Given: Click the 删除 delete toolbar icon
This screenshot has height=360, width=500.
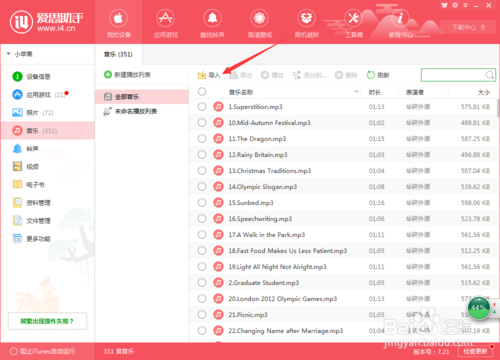Looking at the screenshot, I should (339, 75).
